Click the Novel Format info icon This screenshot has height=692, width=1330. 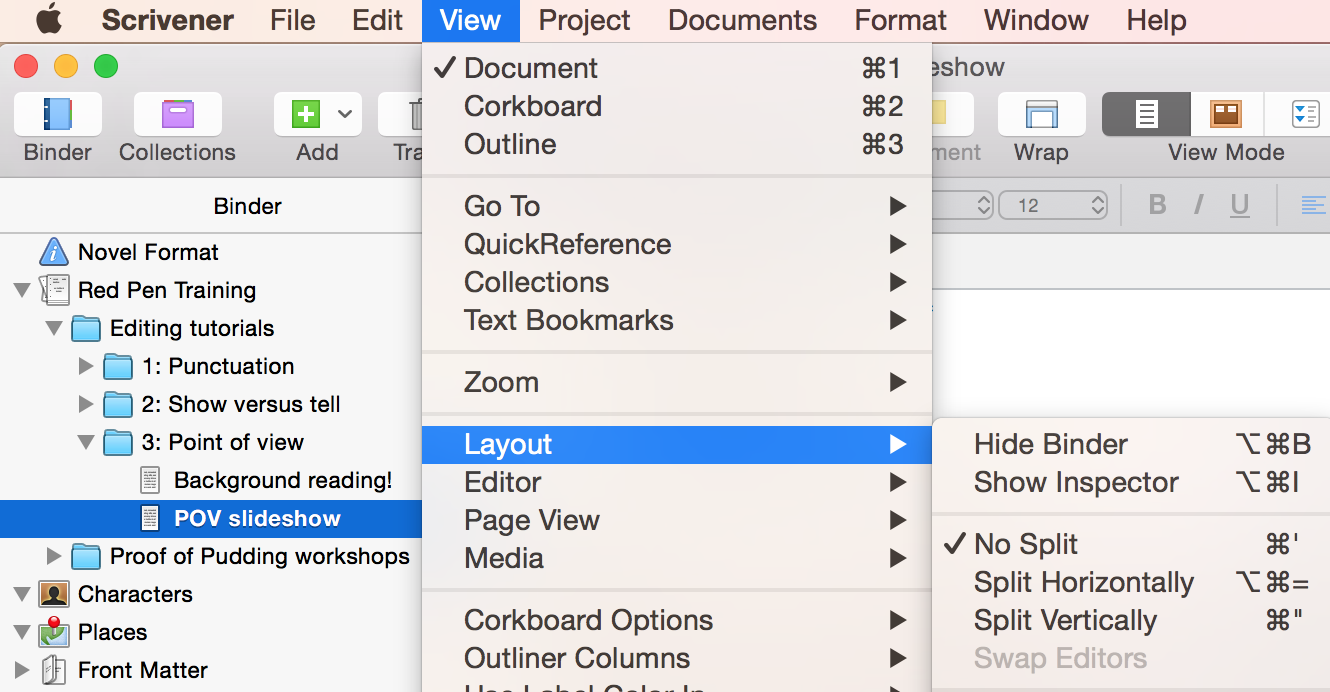pyautogui.click(x=54, y=252)
